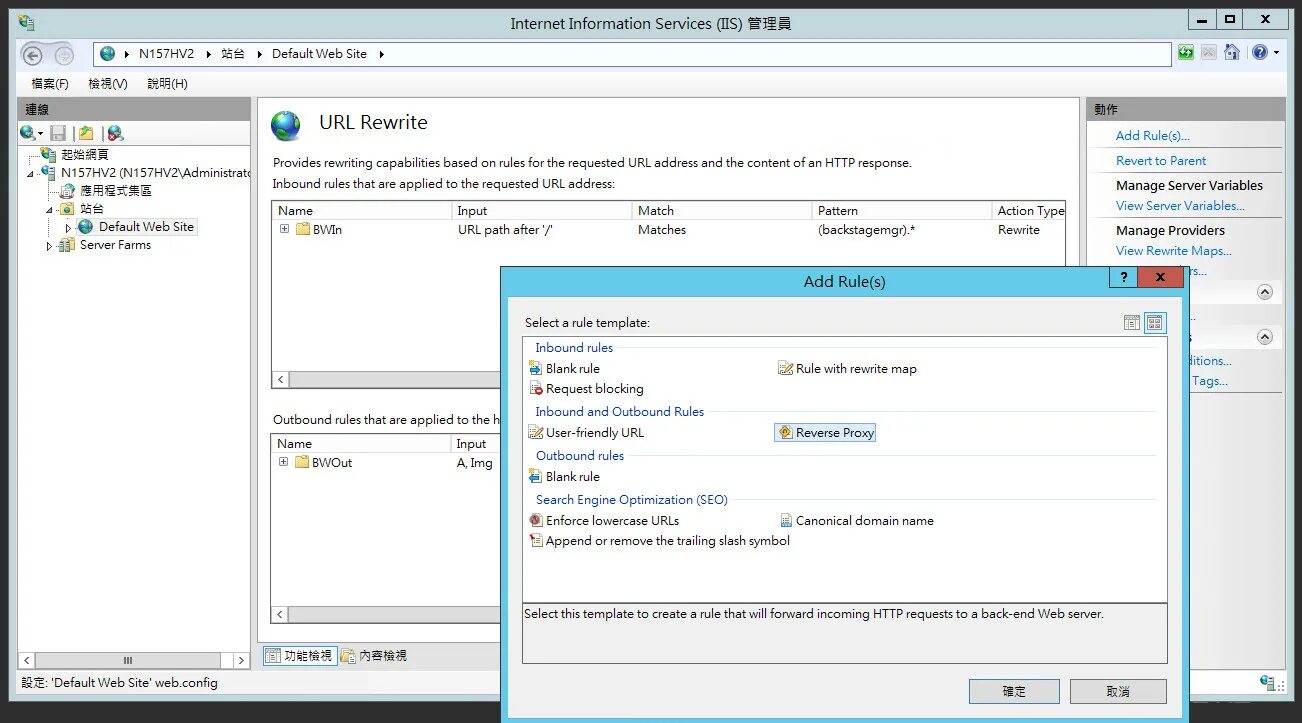Click the N157HV2 breadcrumb in address bar
Screen dimensions: 1302x723
click(x=166, y=54)
